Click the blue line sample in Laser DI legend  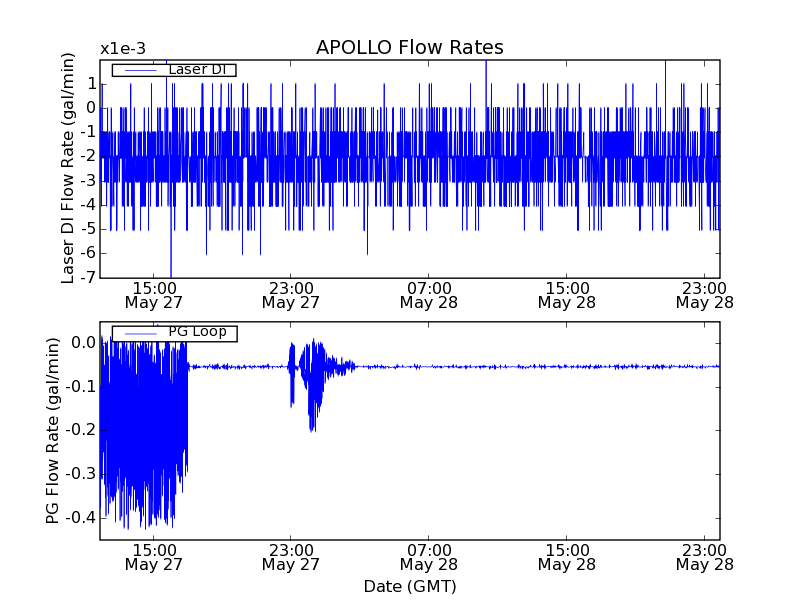139,70
